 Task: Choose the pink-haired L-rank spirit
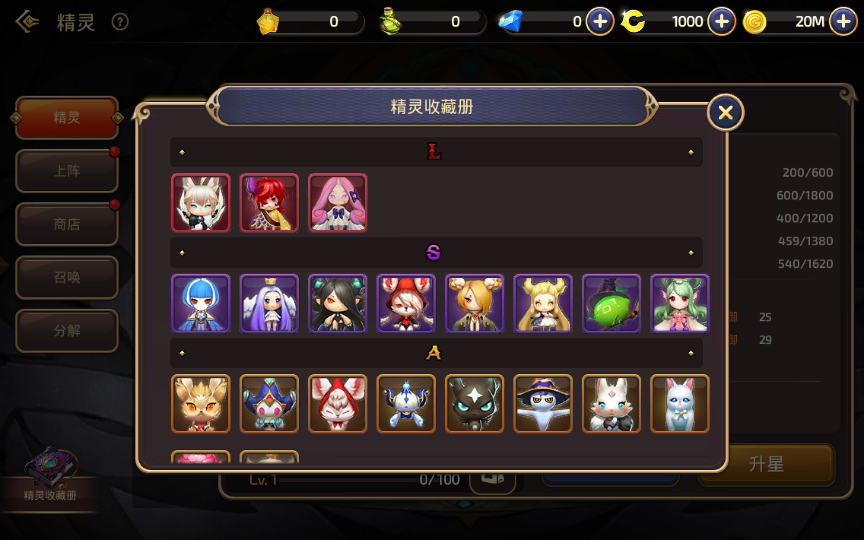pyautogui.click(x=337, y=203)
